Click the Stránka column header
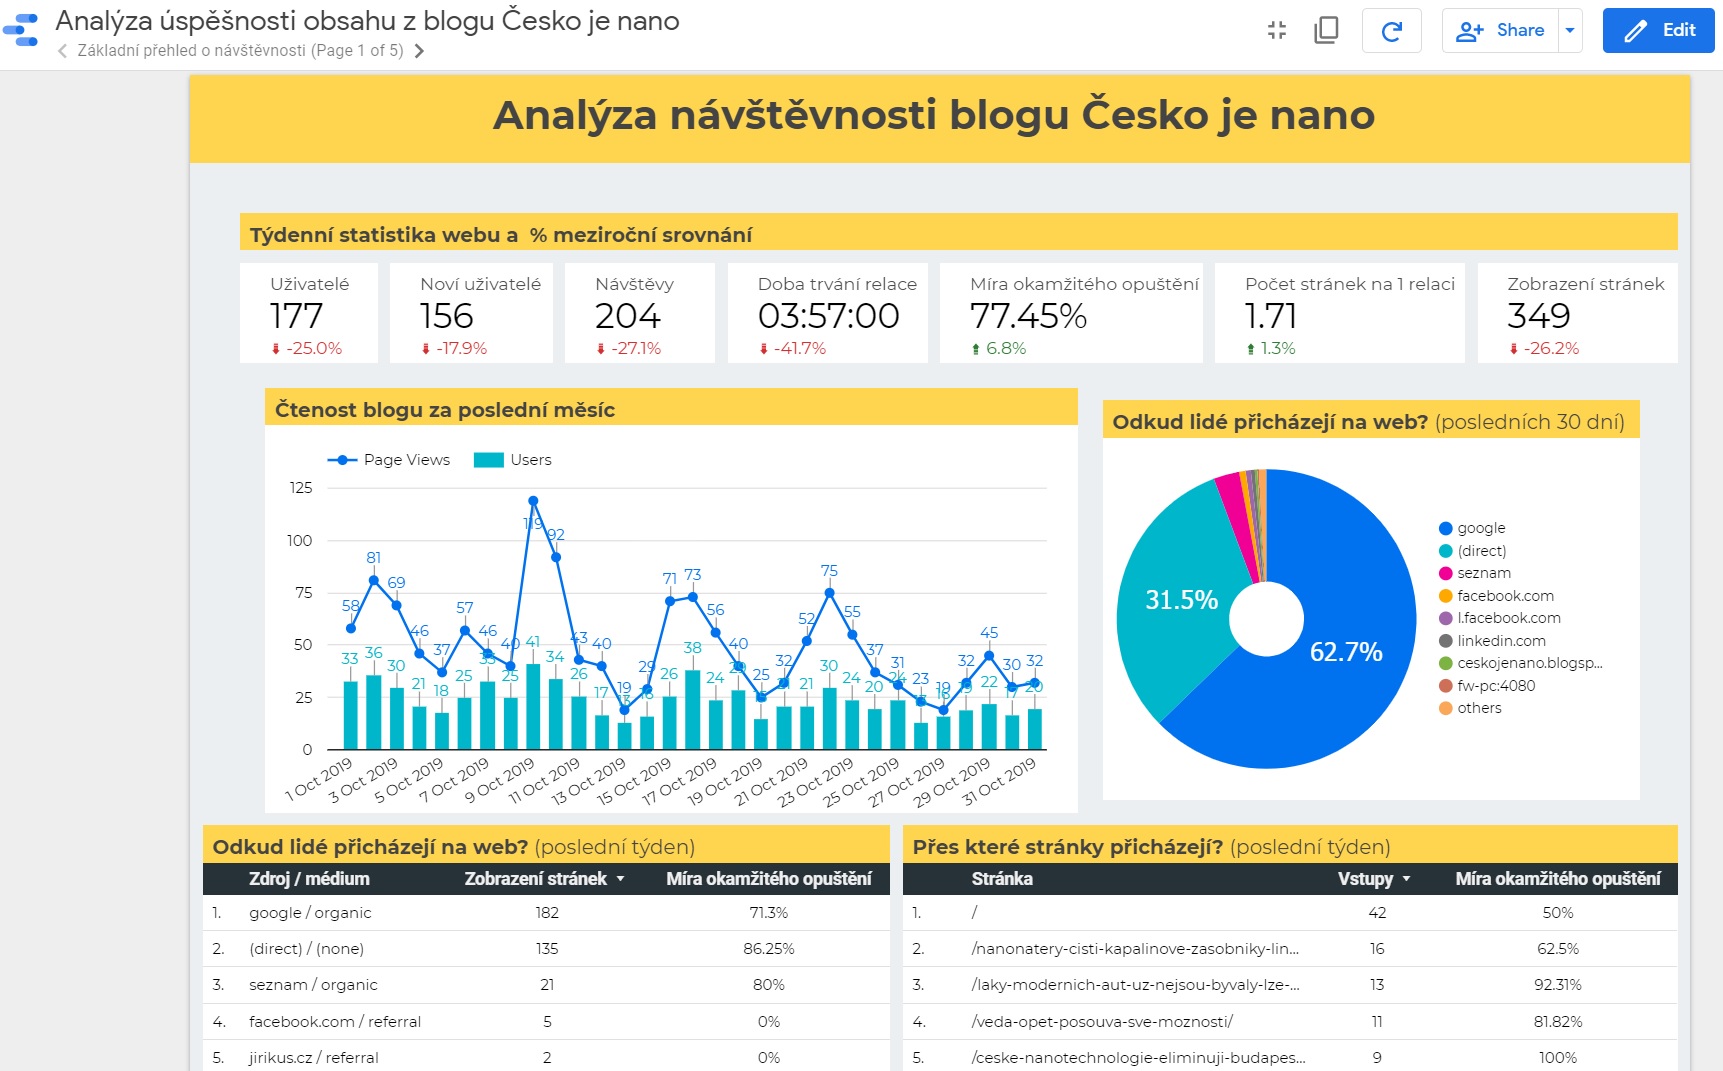 pos(1002,879)
